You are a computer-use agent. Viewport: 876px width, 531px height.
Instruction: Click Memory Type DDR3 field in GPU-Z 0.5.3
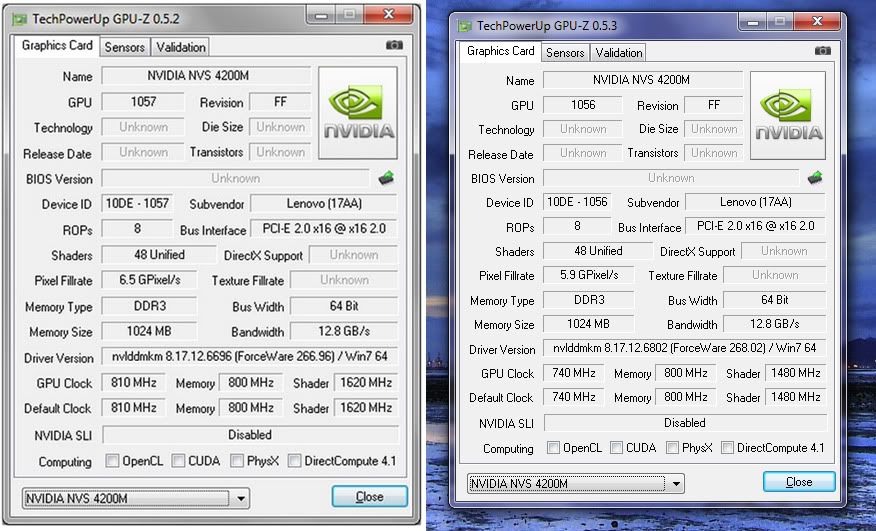click(x=589, y=300)
